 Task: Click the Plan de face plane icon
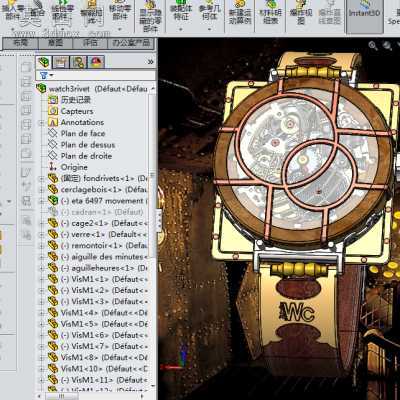(x=53, y=133)
